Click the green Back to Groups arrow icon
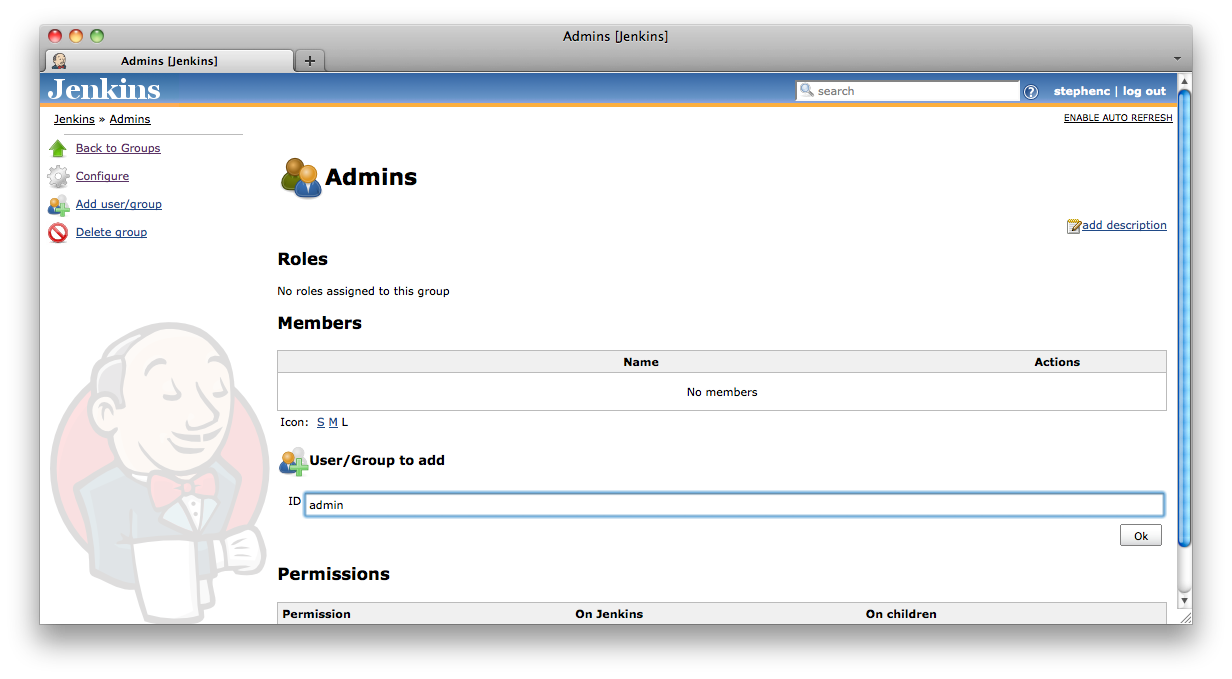 click(x=58, y=148)
